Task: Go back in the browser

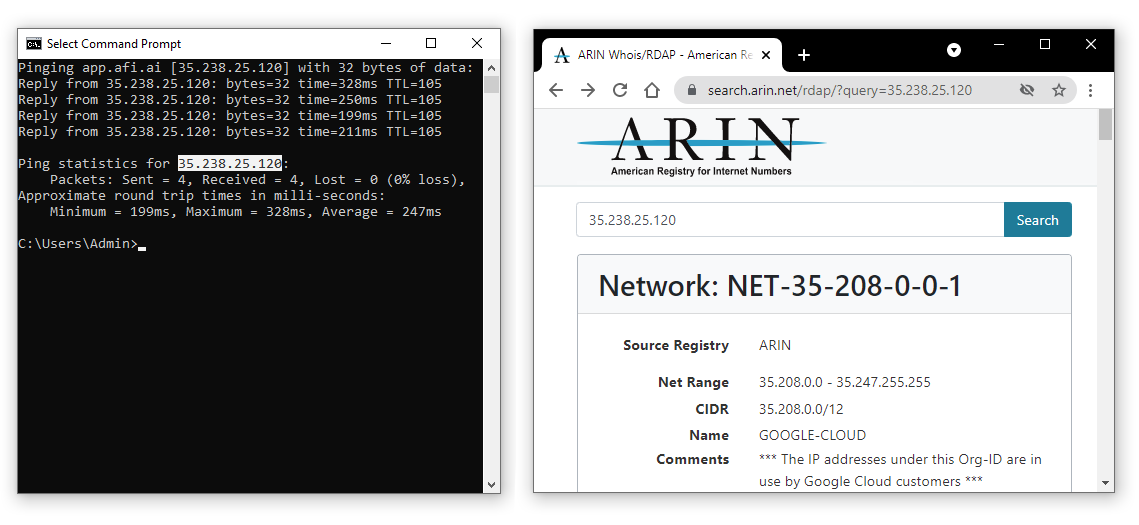Action: click(556, 90)
